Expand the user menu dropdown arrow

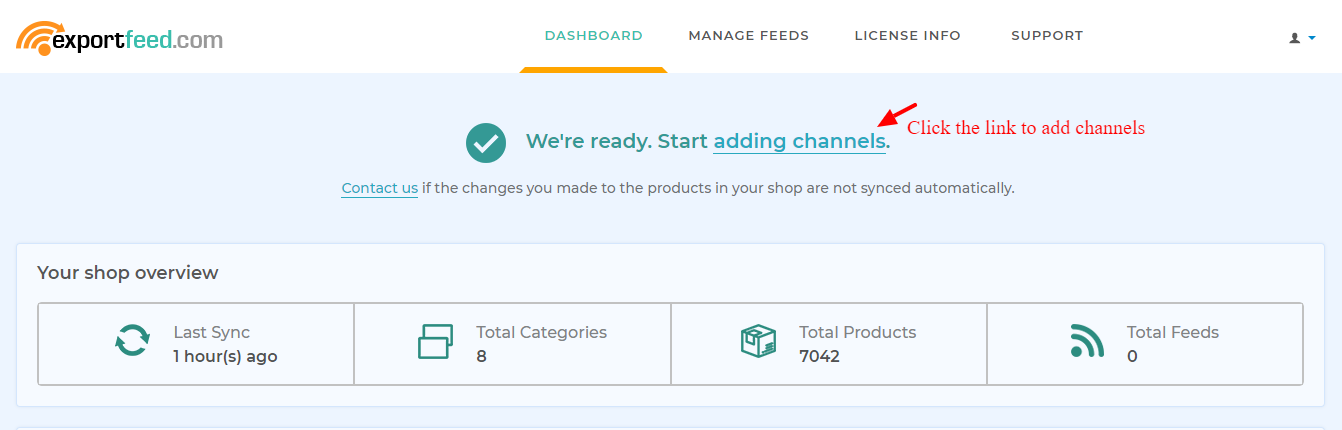1312,37
